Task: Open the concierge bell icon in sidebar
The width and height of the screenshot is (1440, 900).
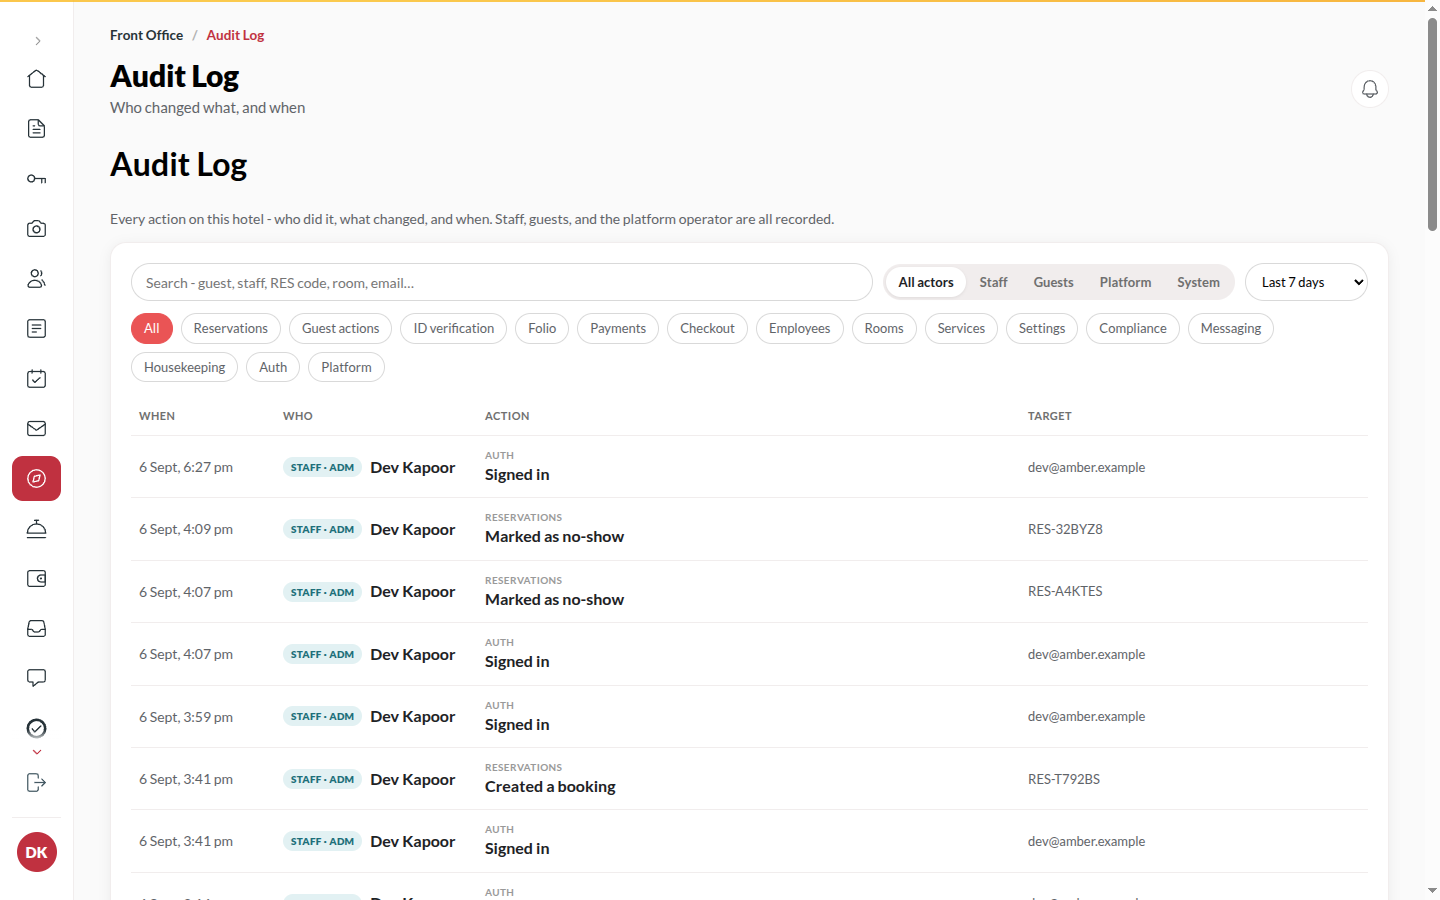Action: (x=37, y=529)
